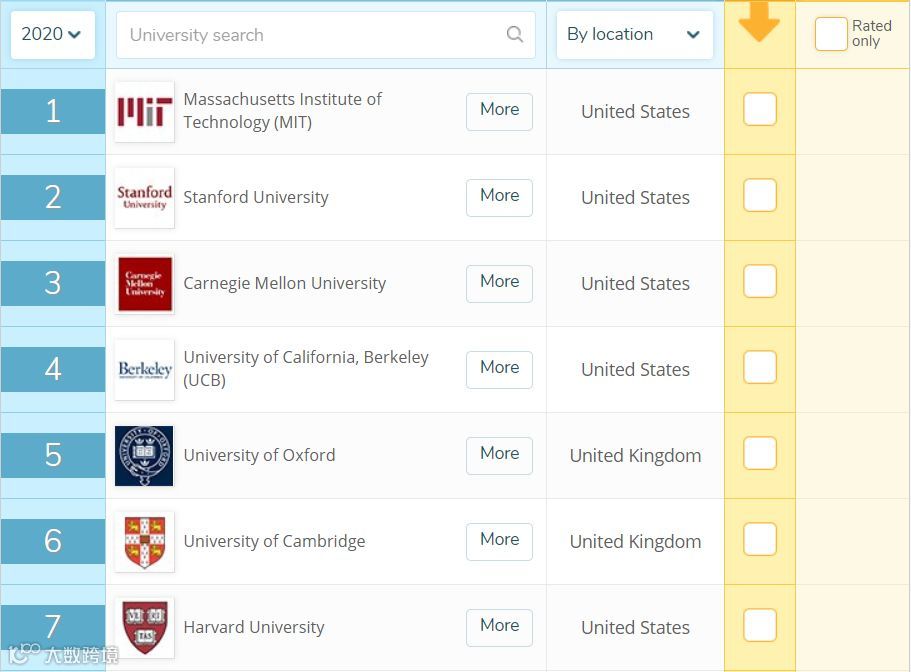This screenshot has height=672, width=911.
Task: Open the Carnegie Mellon University logo
Action: 144,284
